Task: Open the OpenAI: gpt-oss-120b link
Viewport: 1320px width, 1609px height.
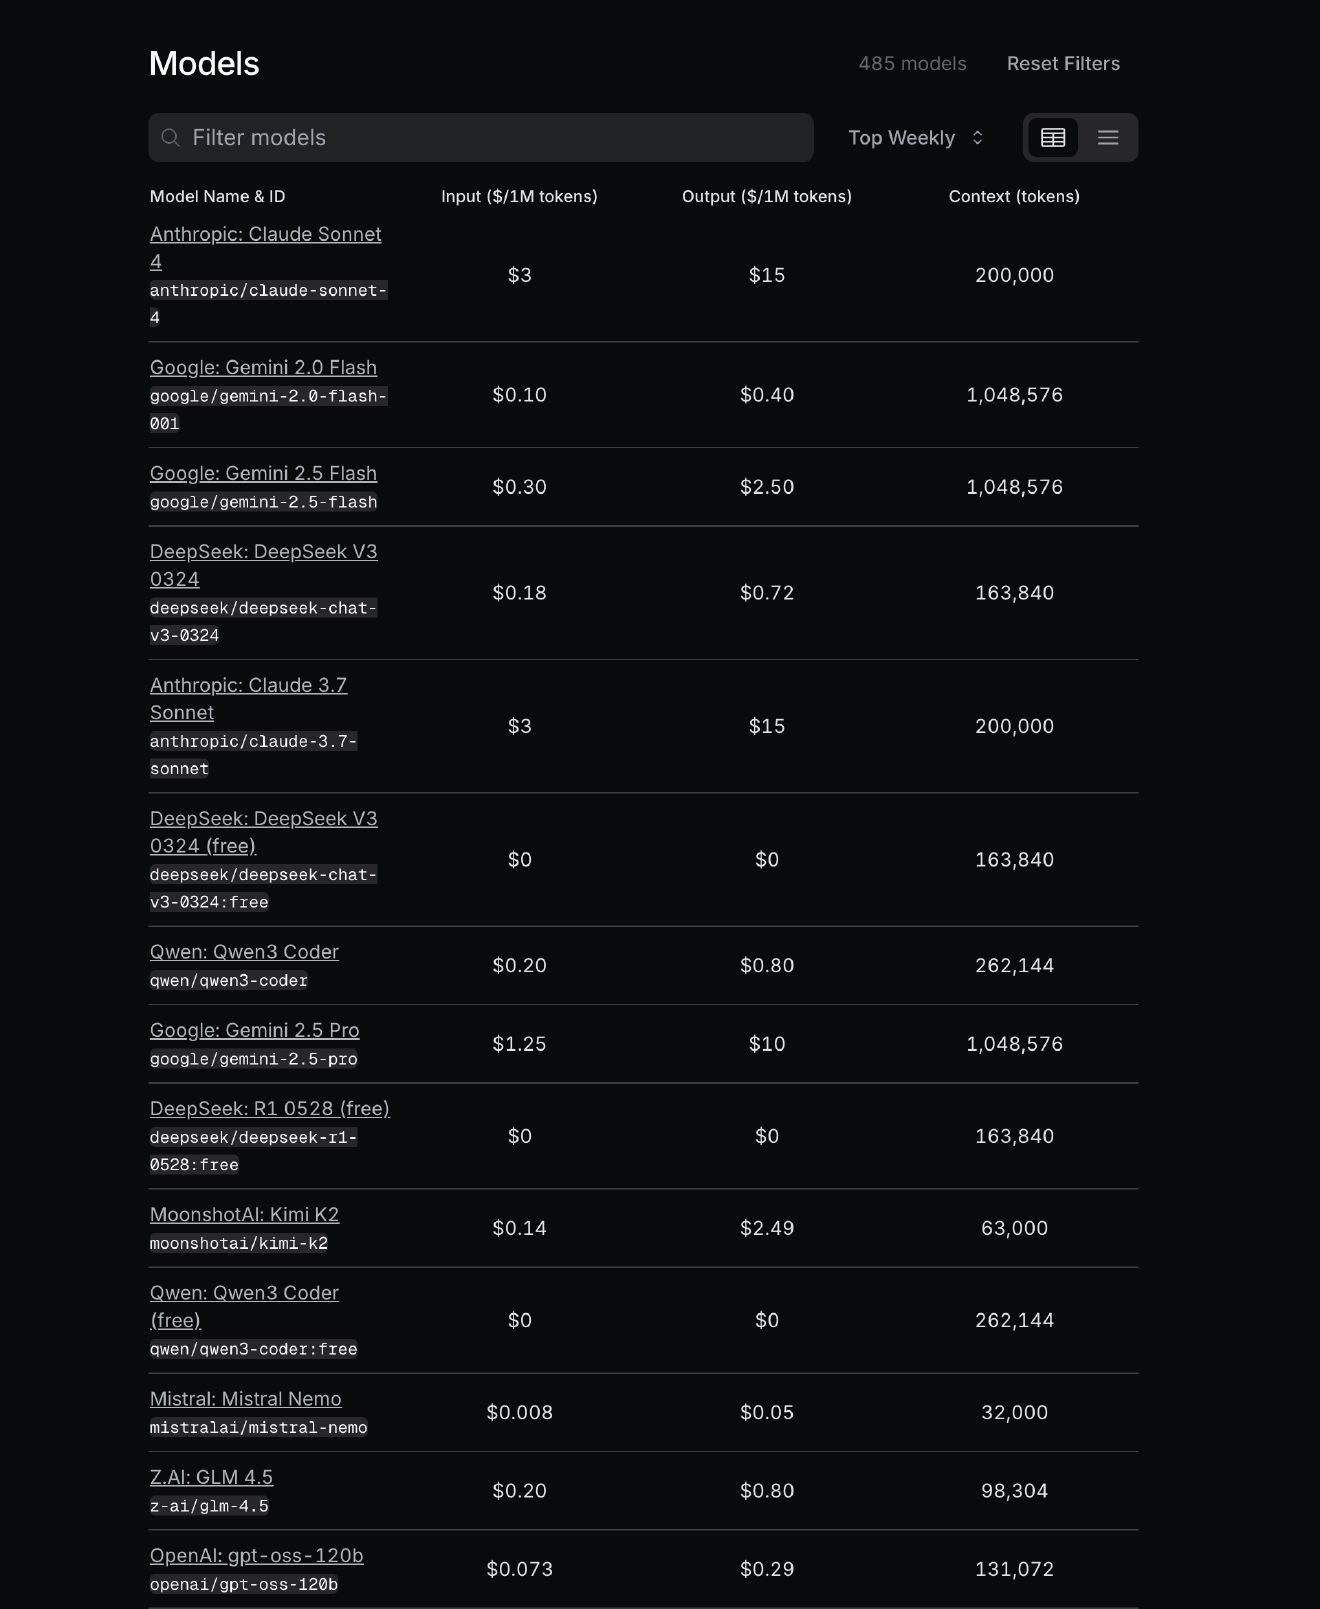Action: 256,1555
